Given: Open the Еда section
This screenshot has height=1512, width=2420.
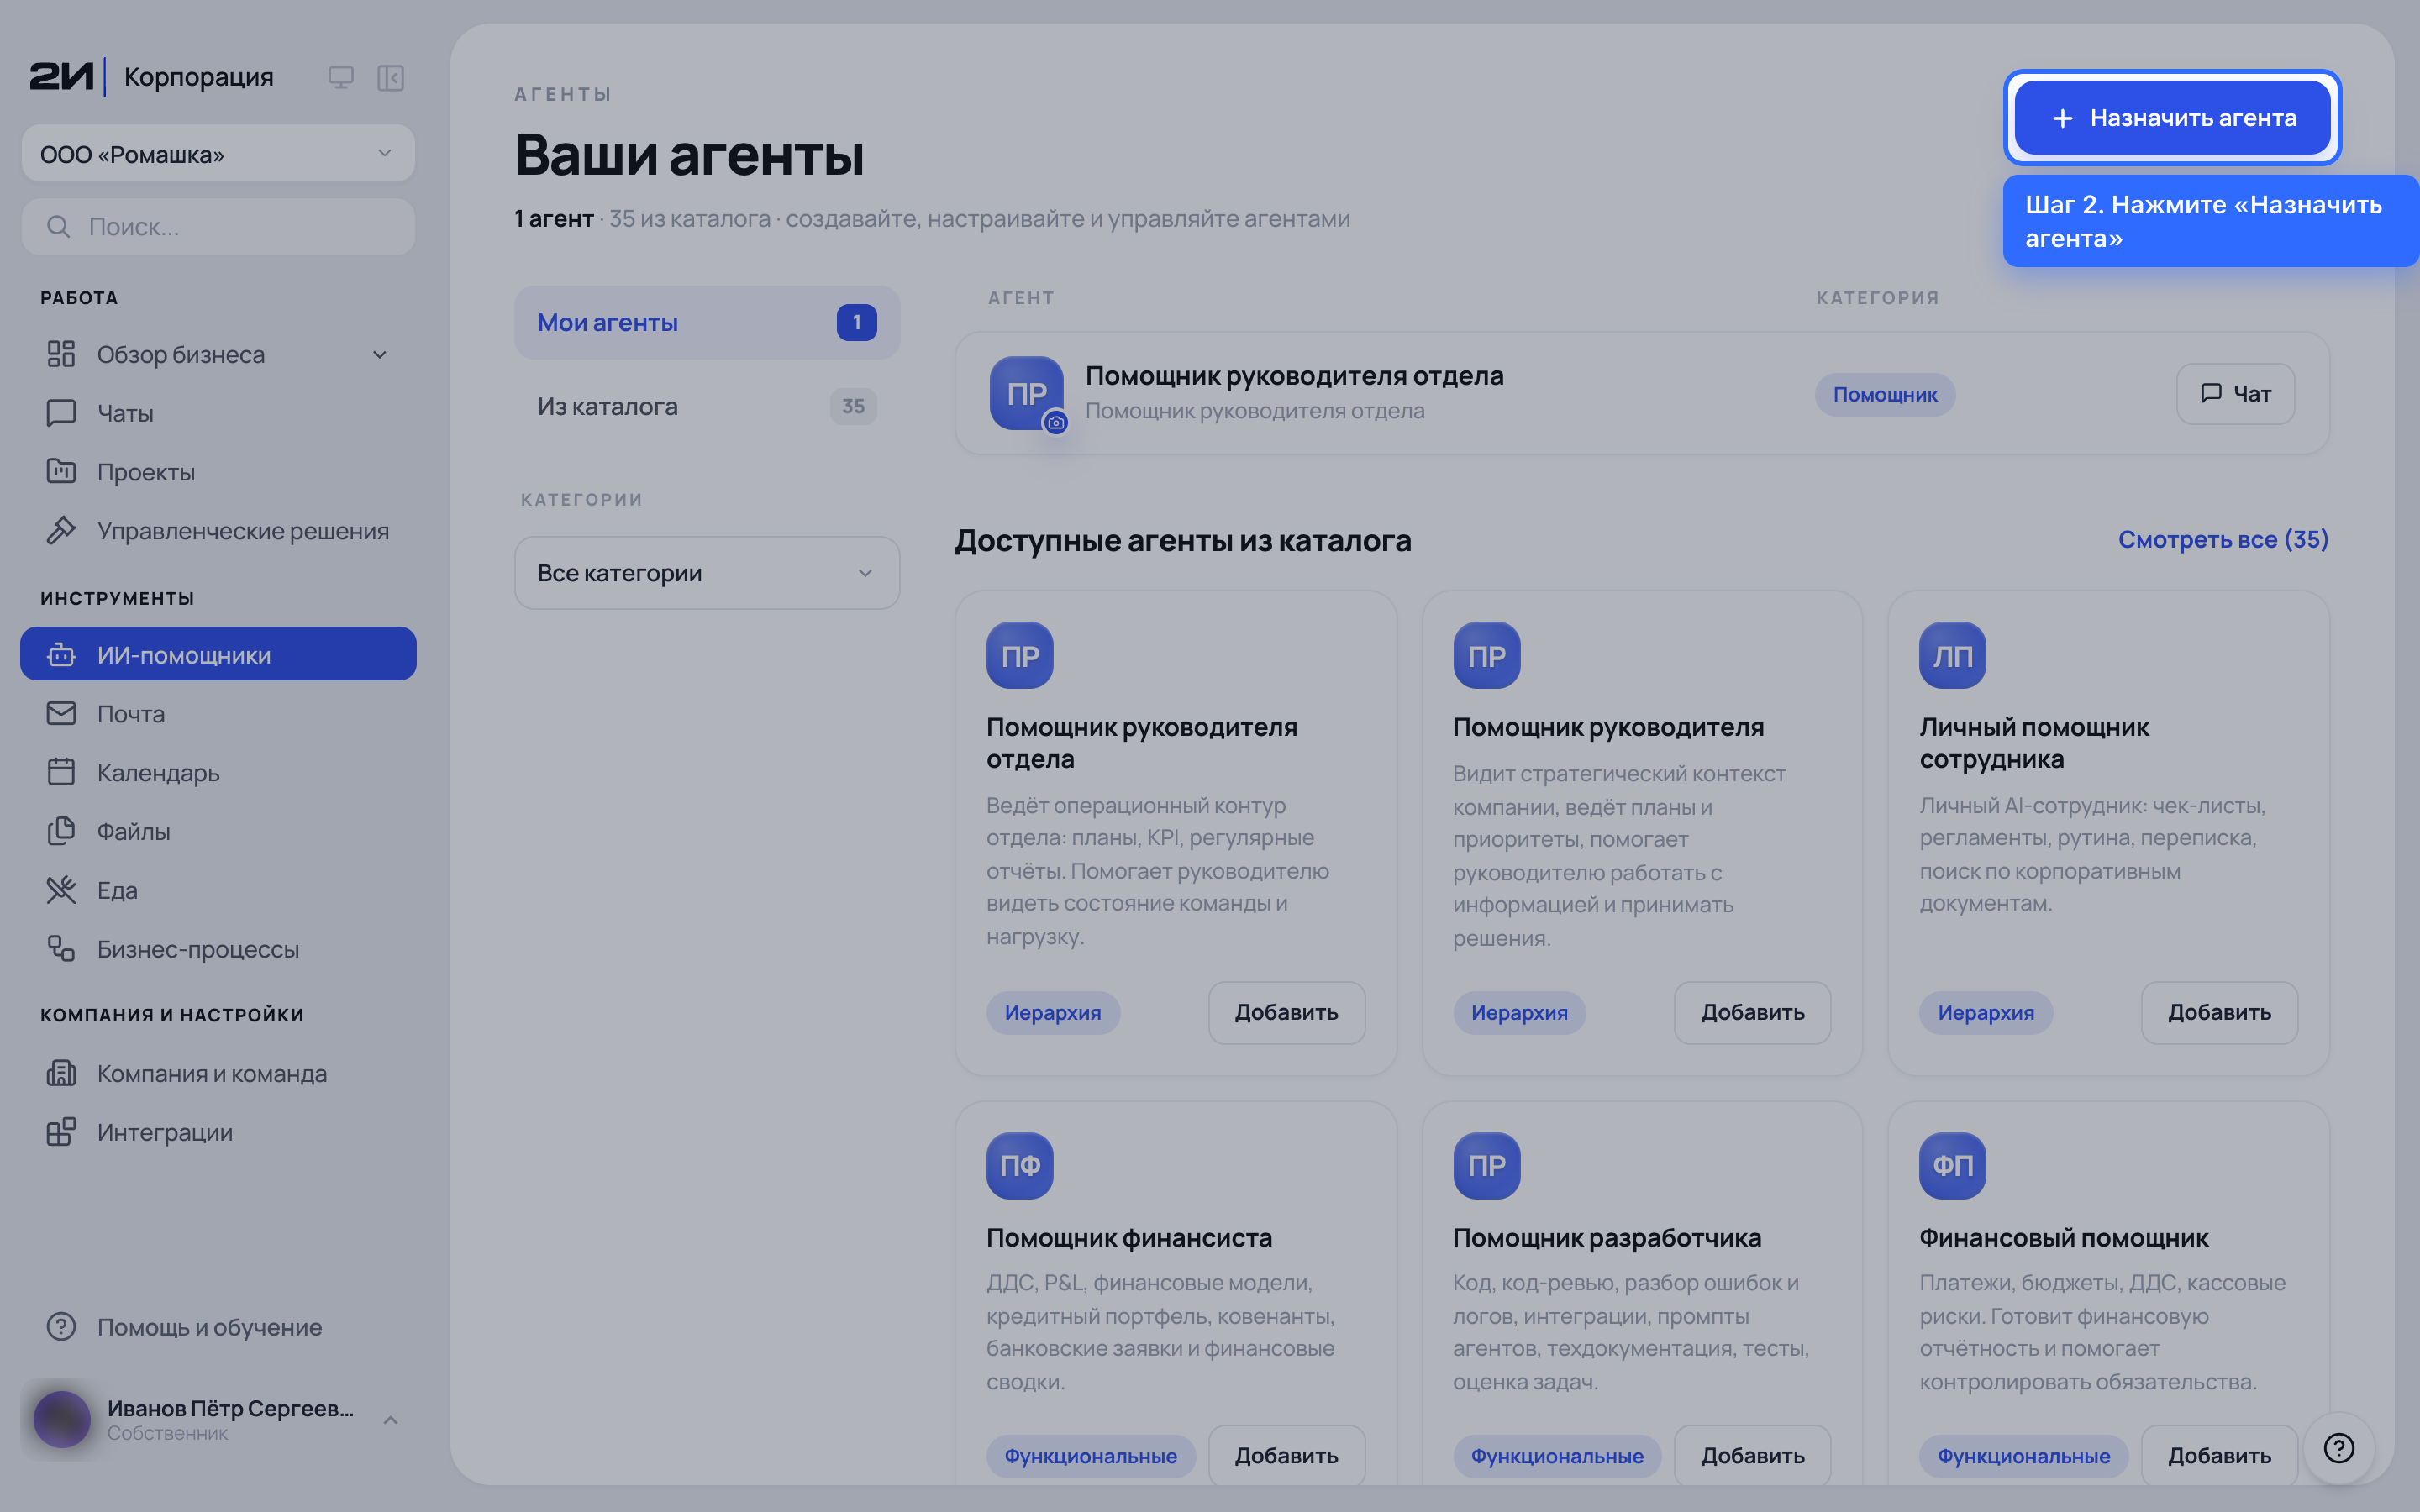Looking at the screenshot, I should [x=218, y=890].
